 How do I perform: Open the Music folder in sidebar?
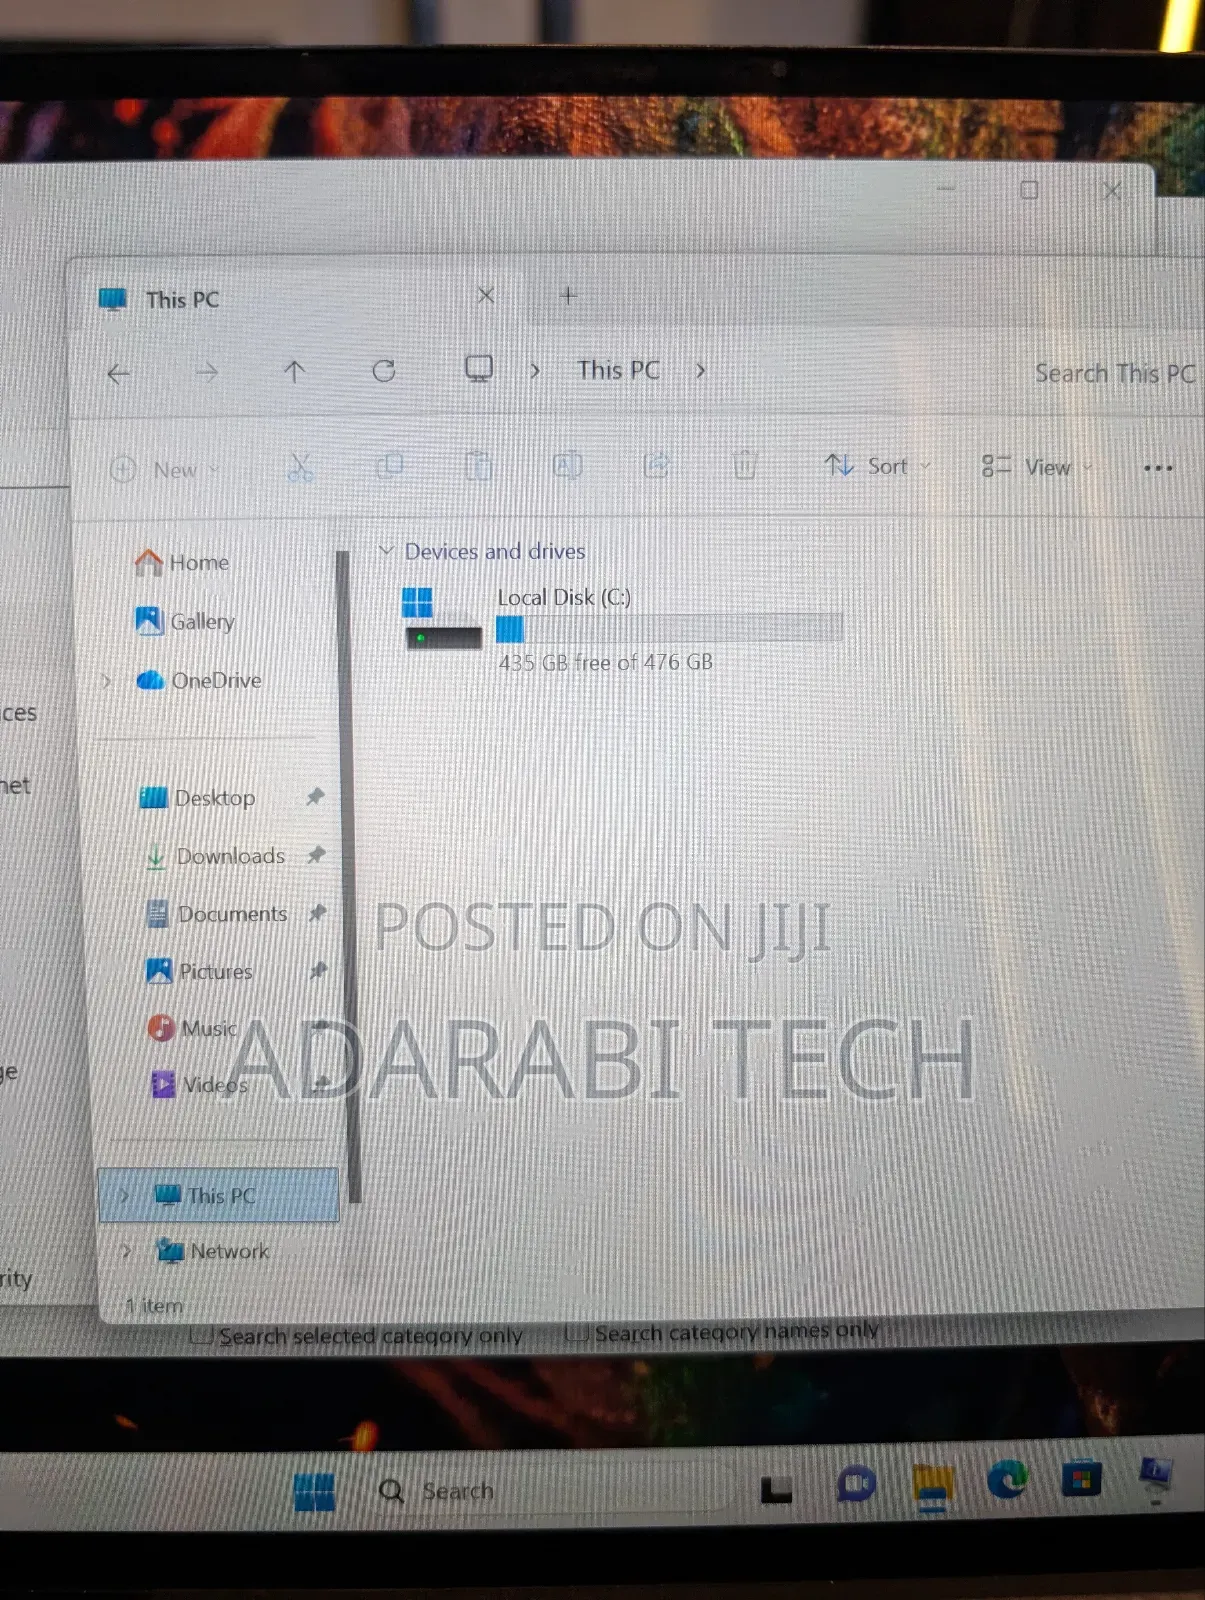(193, 1028)
